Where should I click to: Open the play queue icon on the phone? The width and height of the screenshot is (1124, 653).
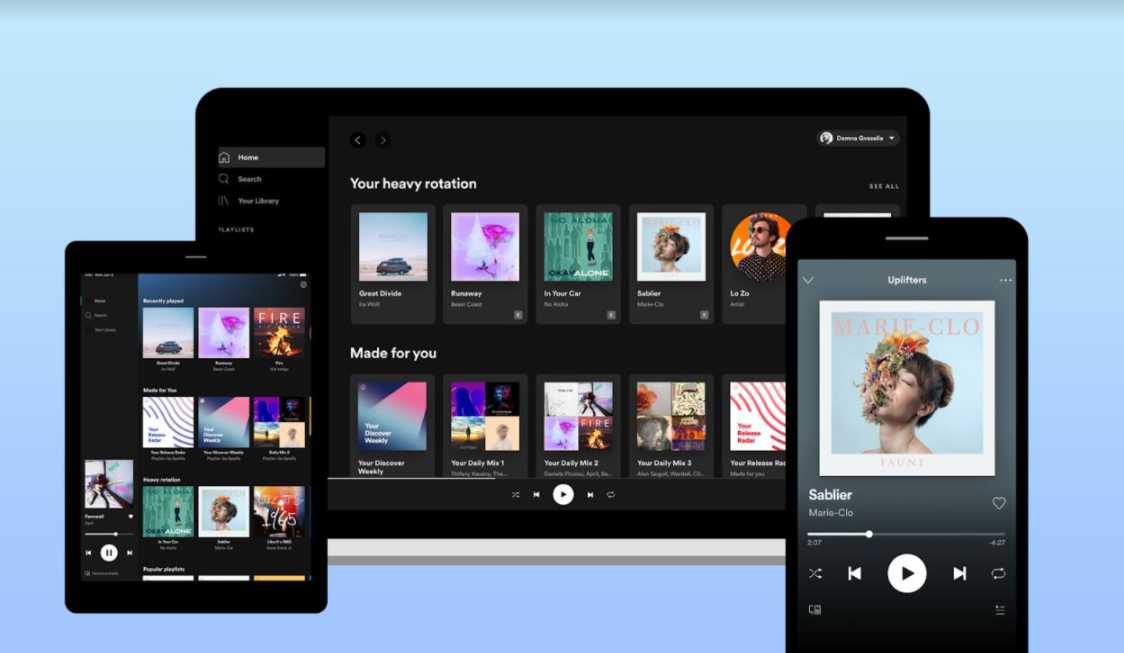pyautogui.click(x=1000, y=610)
